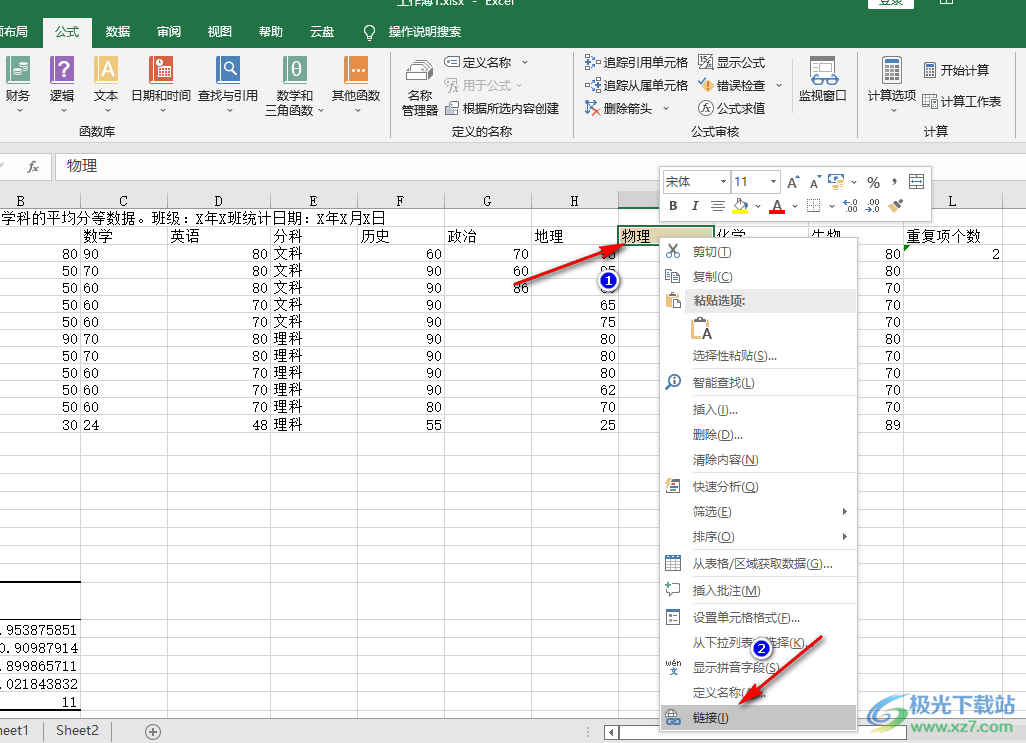Click Define Name (定义名称) button
This screenshot has width=1026, height=743.
point(478,62)
